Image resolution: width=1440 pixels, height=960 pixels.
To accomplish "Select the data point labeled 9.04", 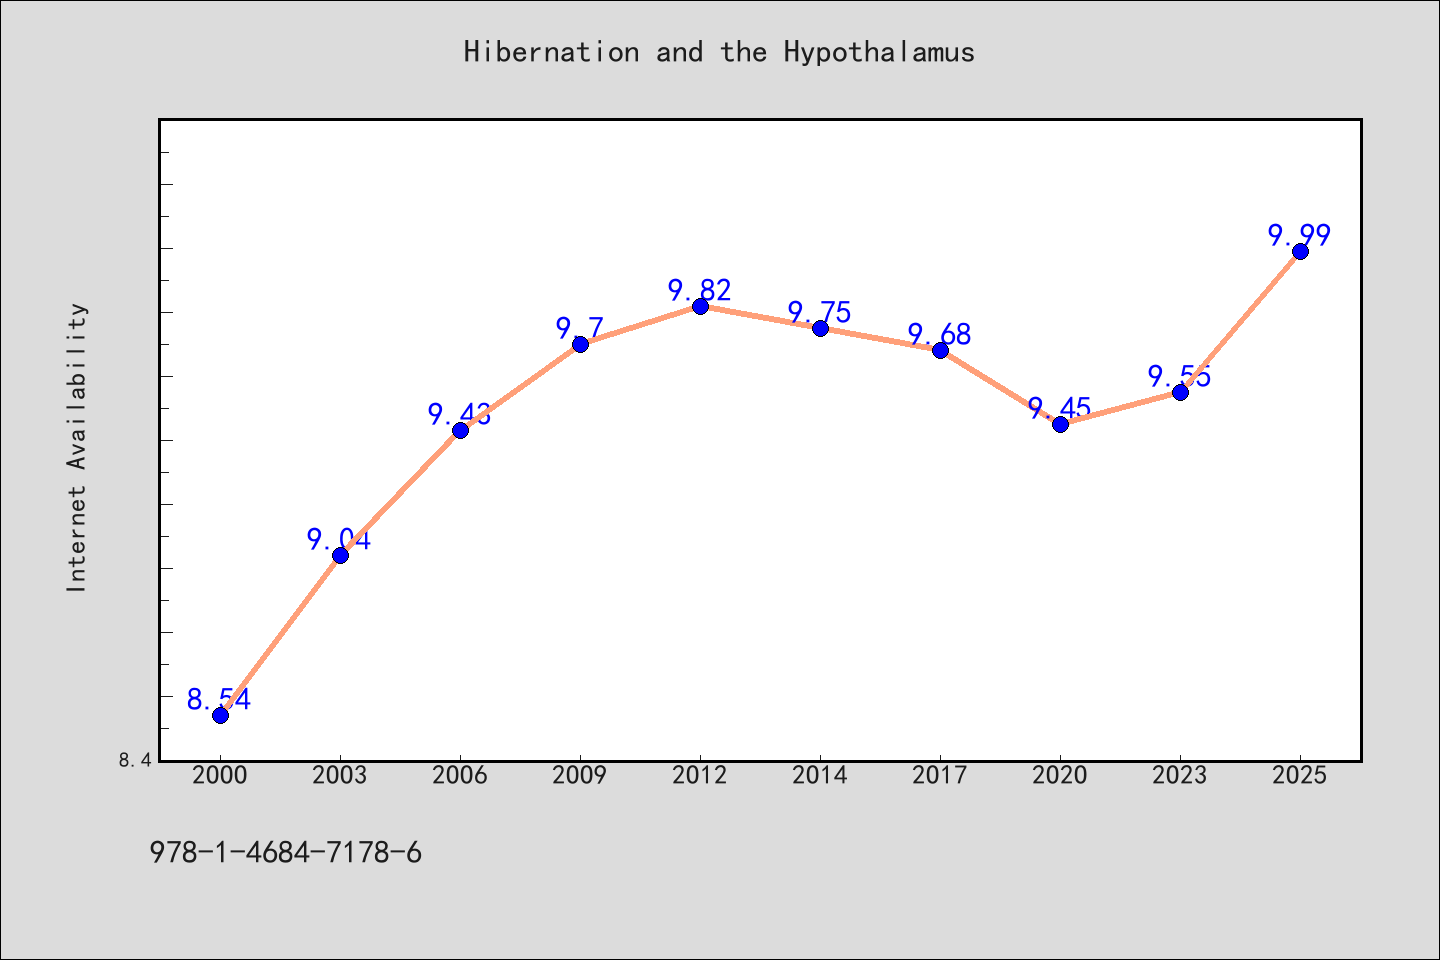I will click(340, 555).
